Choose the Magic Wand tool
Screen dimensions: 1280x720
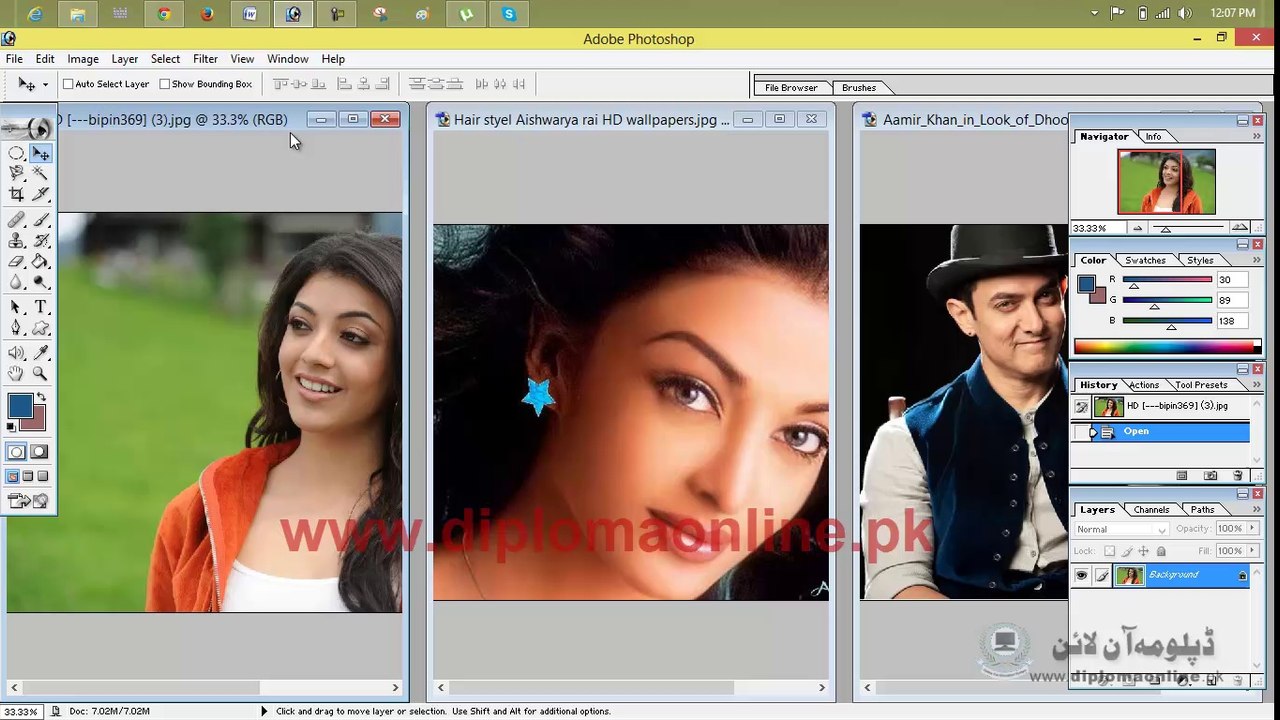(x=40, y=173)
